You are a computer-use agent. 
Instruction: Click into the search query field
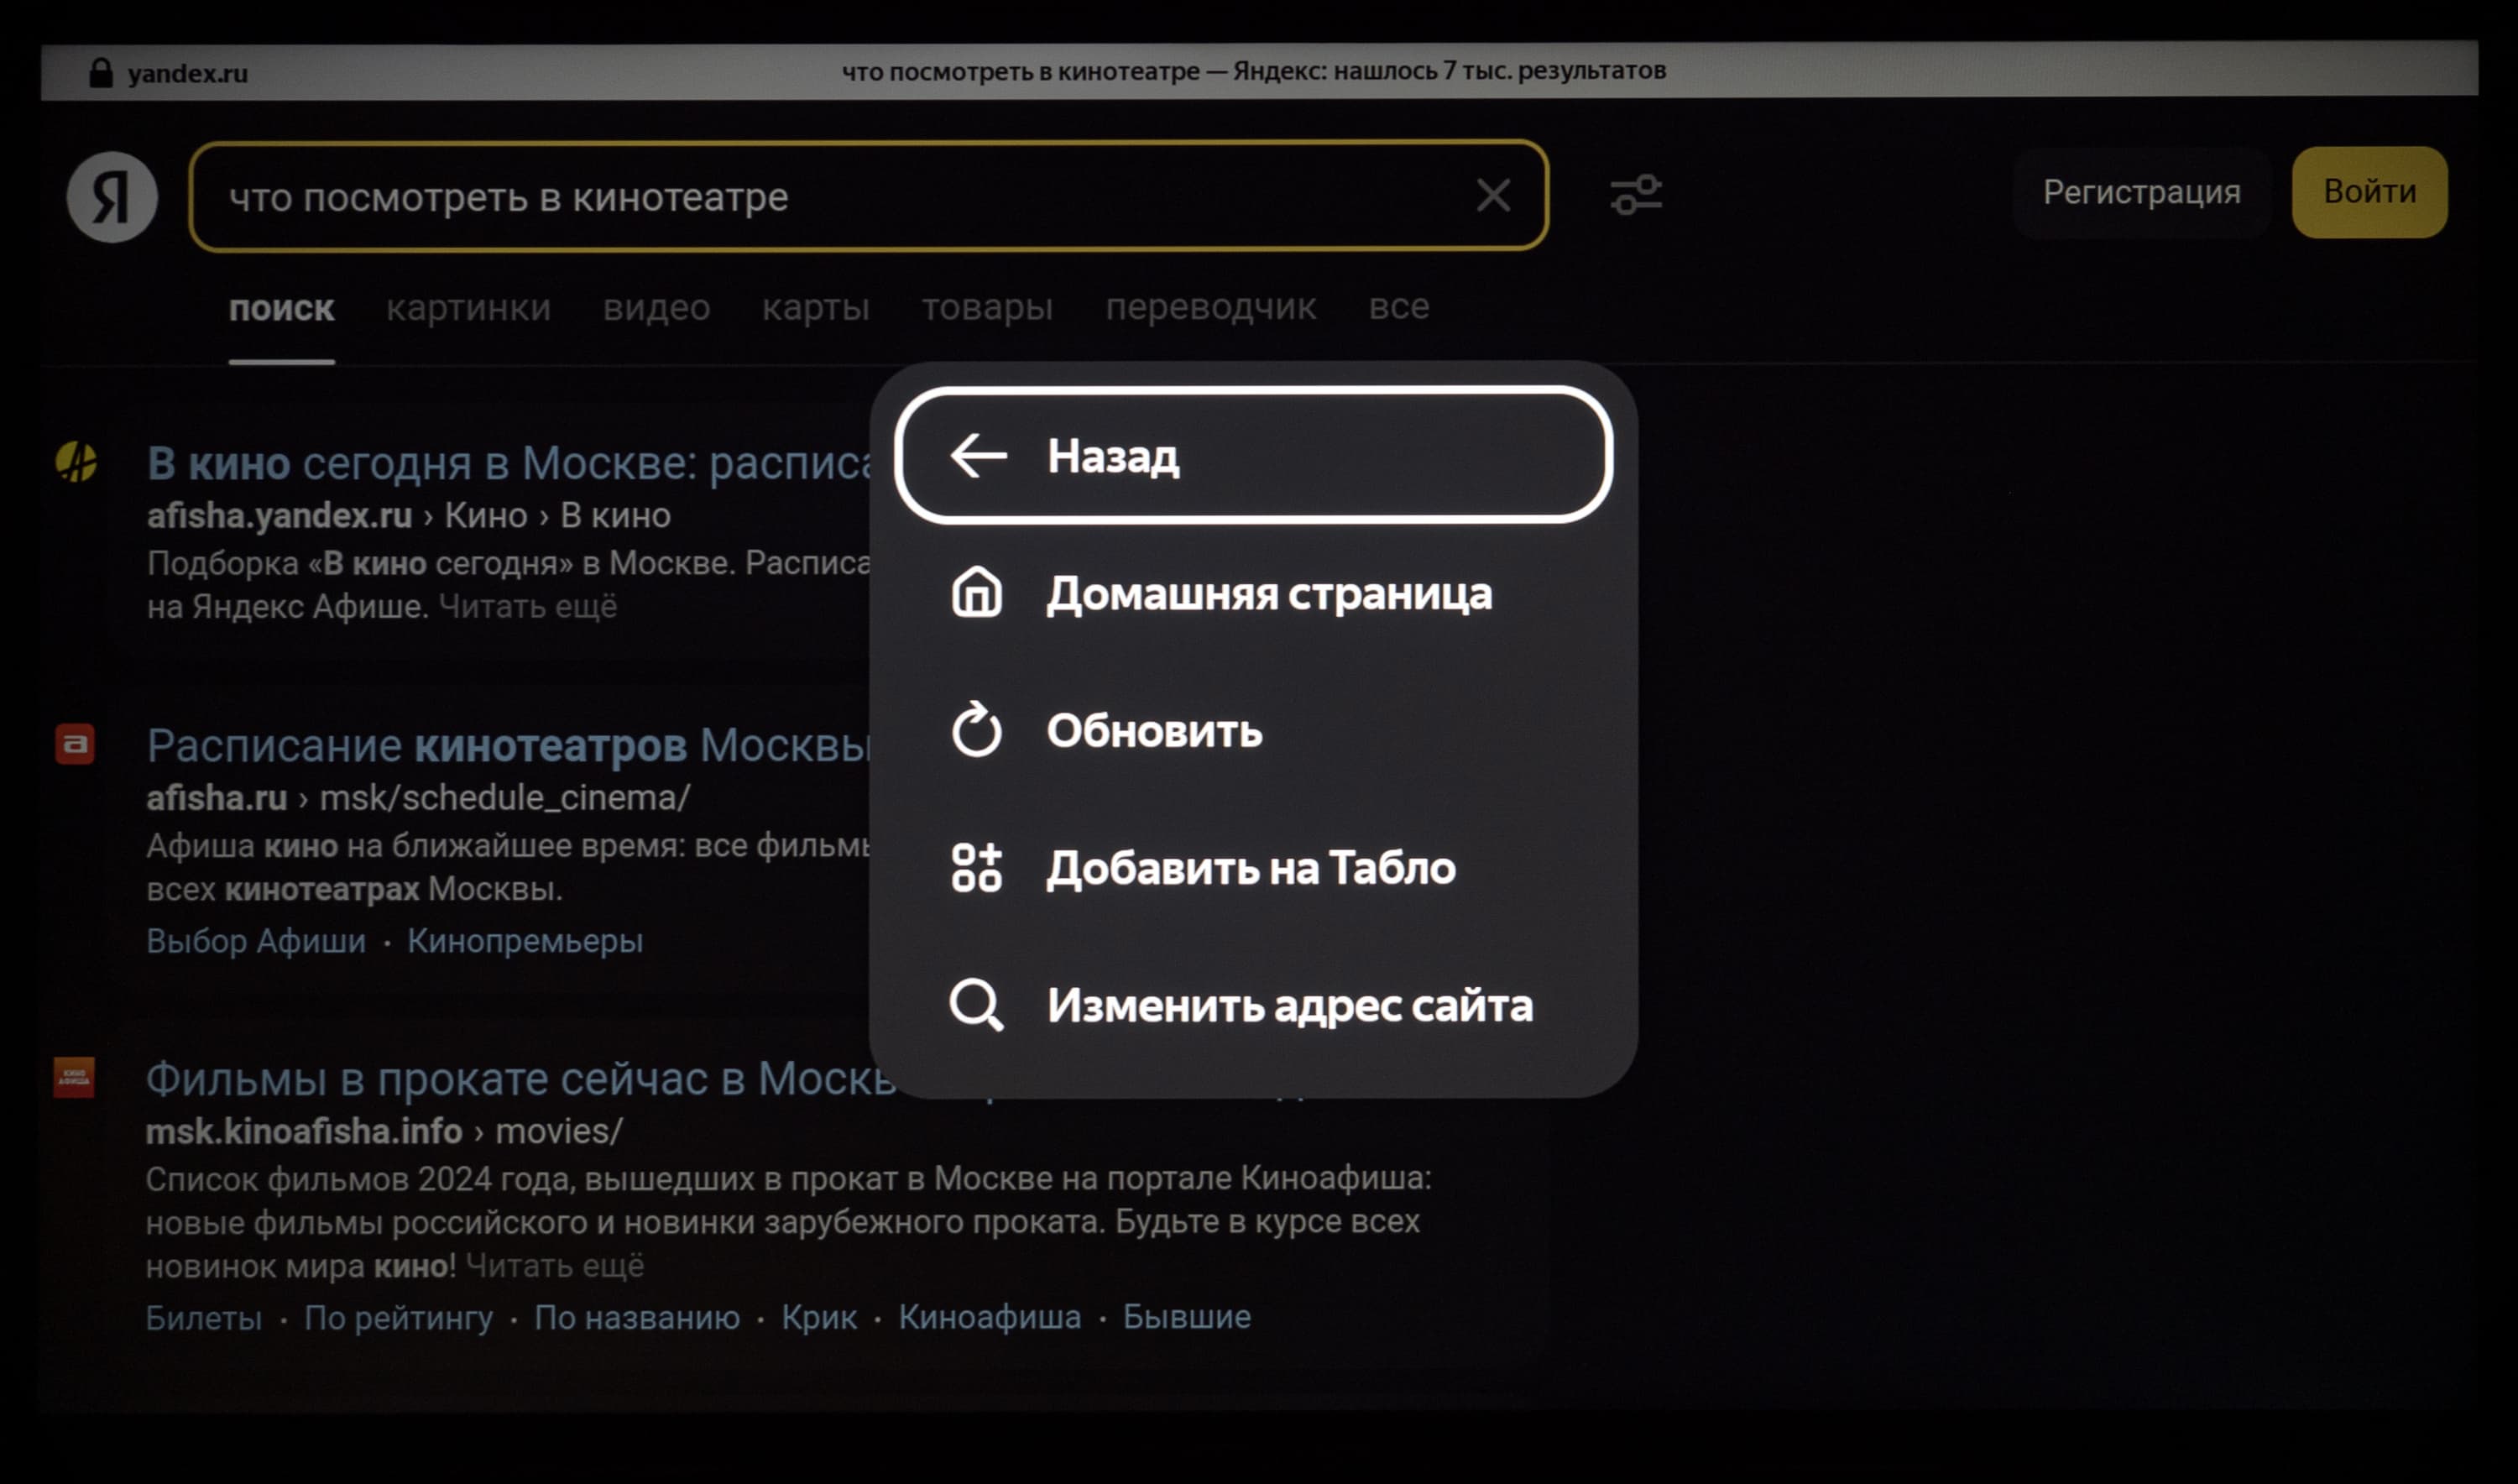click(x=800, y=197)
